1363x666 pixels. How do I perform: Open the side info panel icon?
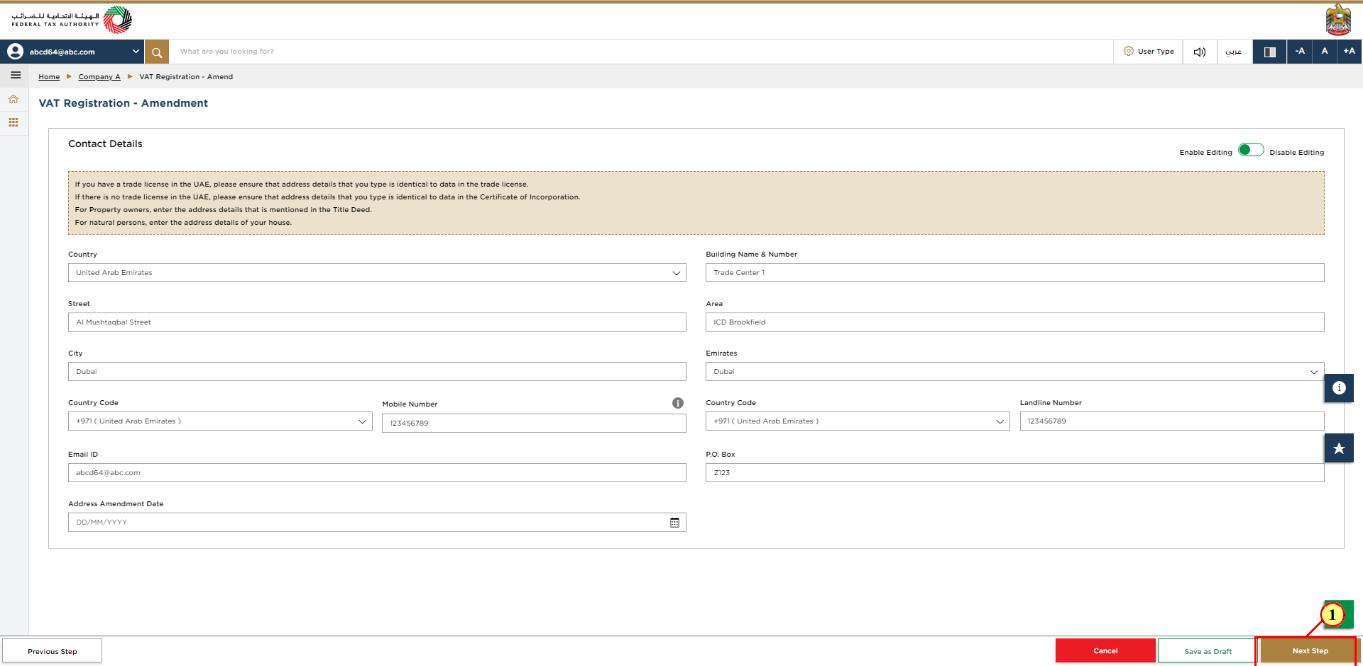(1339, 387)
